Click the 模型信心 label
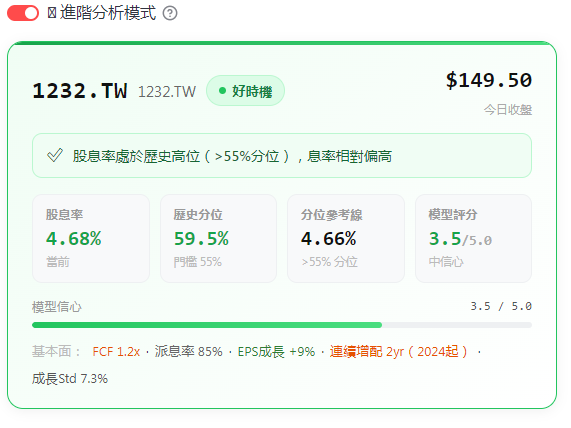This screenshot has width=571, height=428. 57,307
